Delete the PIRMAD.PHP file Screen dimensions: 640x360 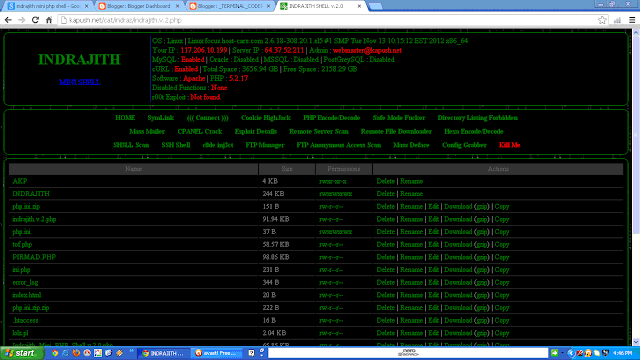386,257
